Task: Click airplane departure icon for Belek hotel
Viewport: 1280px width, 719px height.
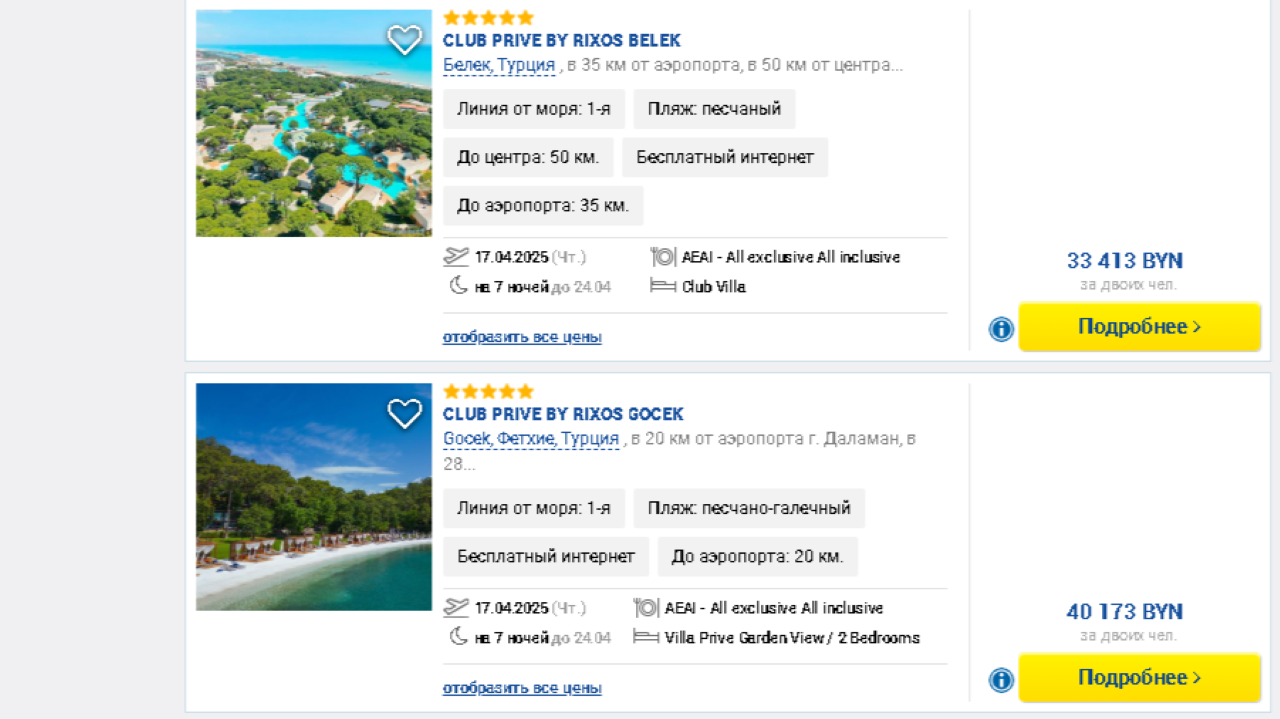Action: pyautogui.click(x=456, y=257)
